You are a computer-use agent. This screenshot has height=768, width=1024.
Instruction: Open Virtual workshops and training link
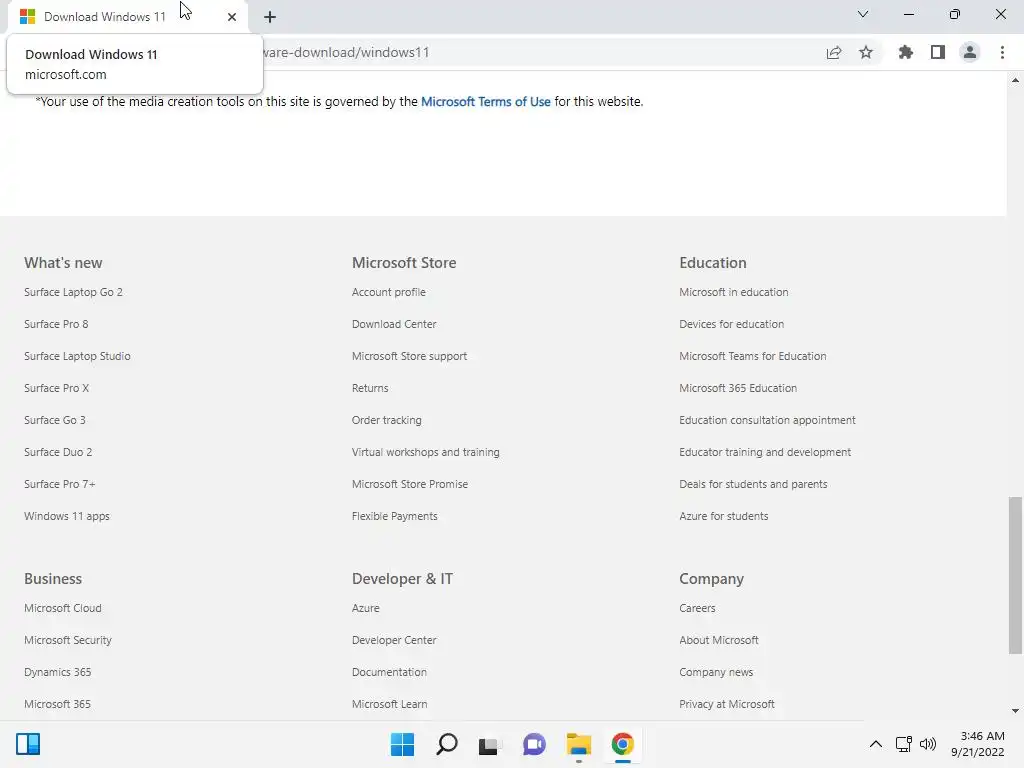pyautogui.click(x=426, y=452)
